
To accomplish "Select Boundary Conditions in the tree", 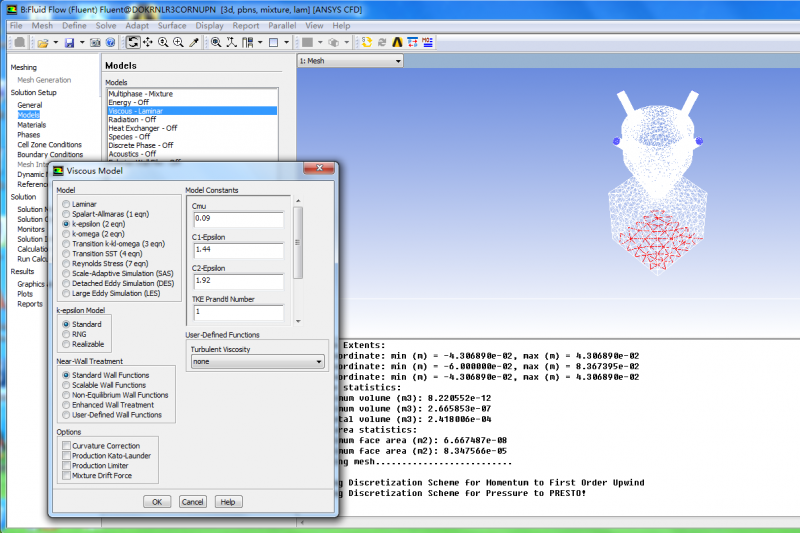I will click(x=50, y=155).
